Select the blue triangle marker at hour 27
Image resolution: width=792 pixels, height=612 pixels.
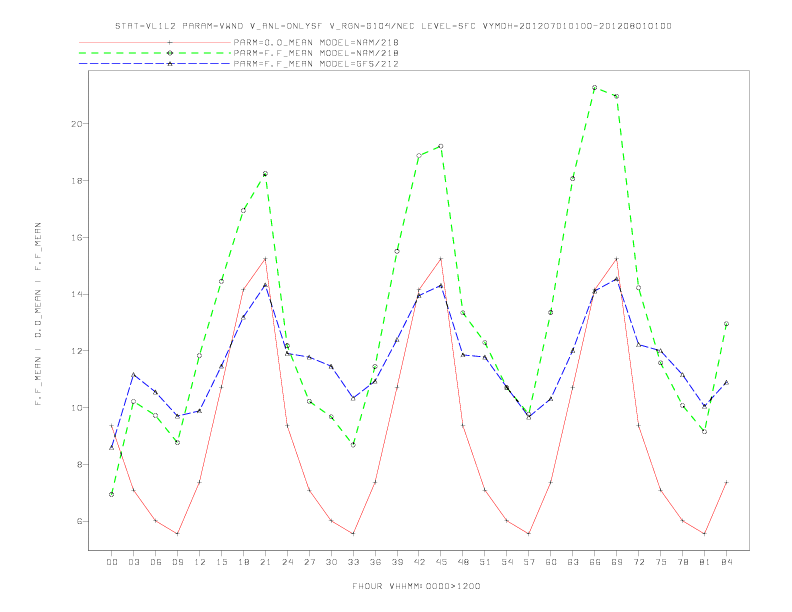click(309, 357)
